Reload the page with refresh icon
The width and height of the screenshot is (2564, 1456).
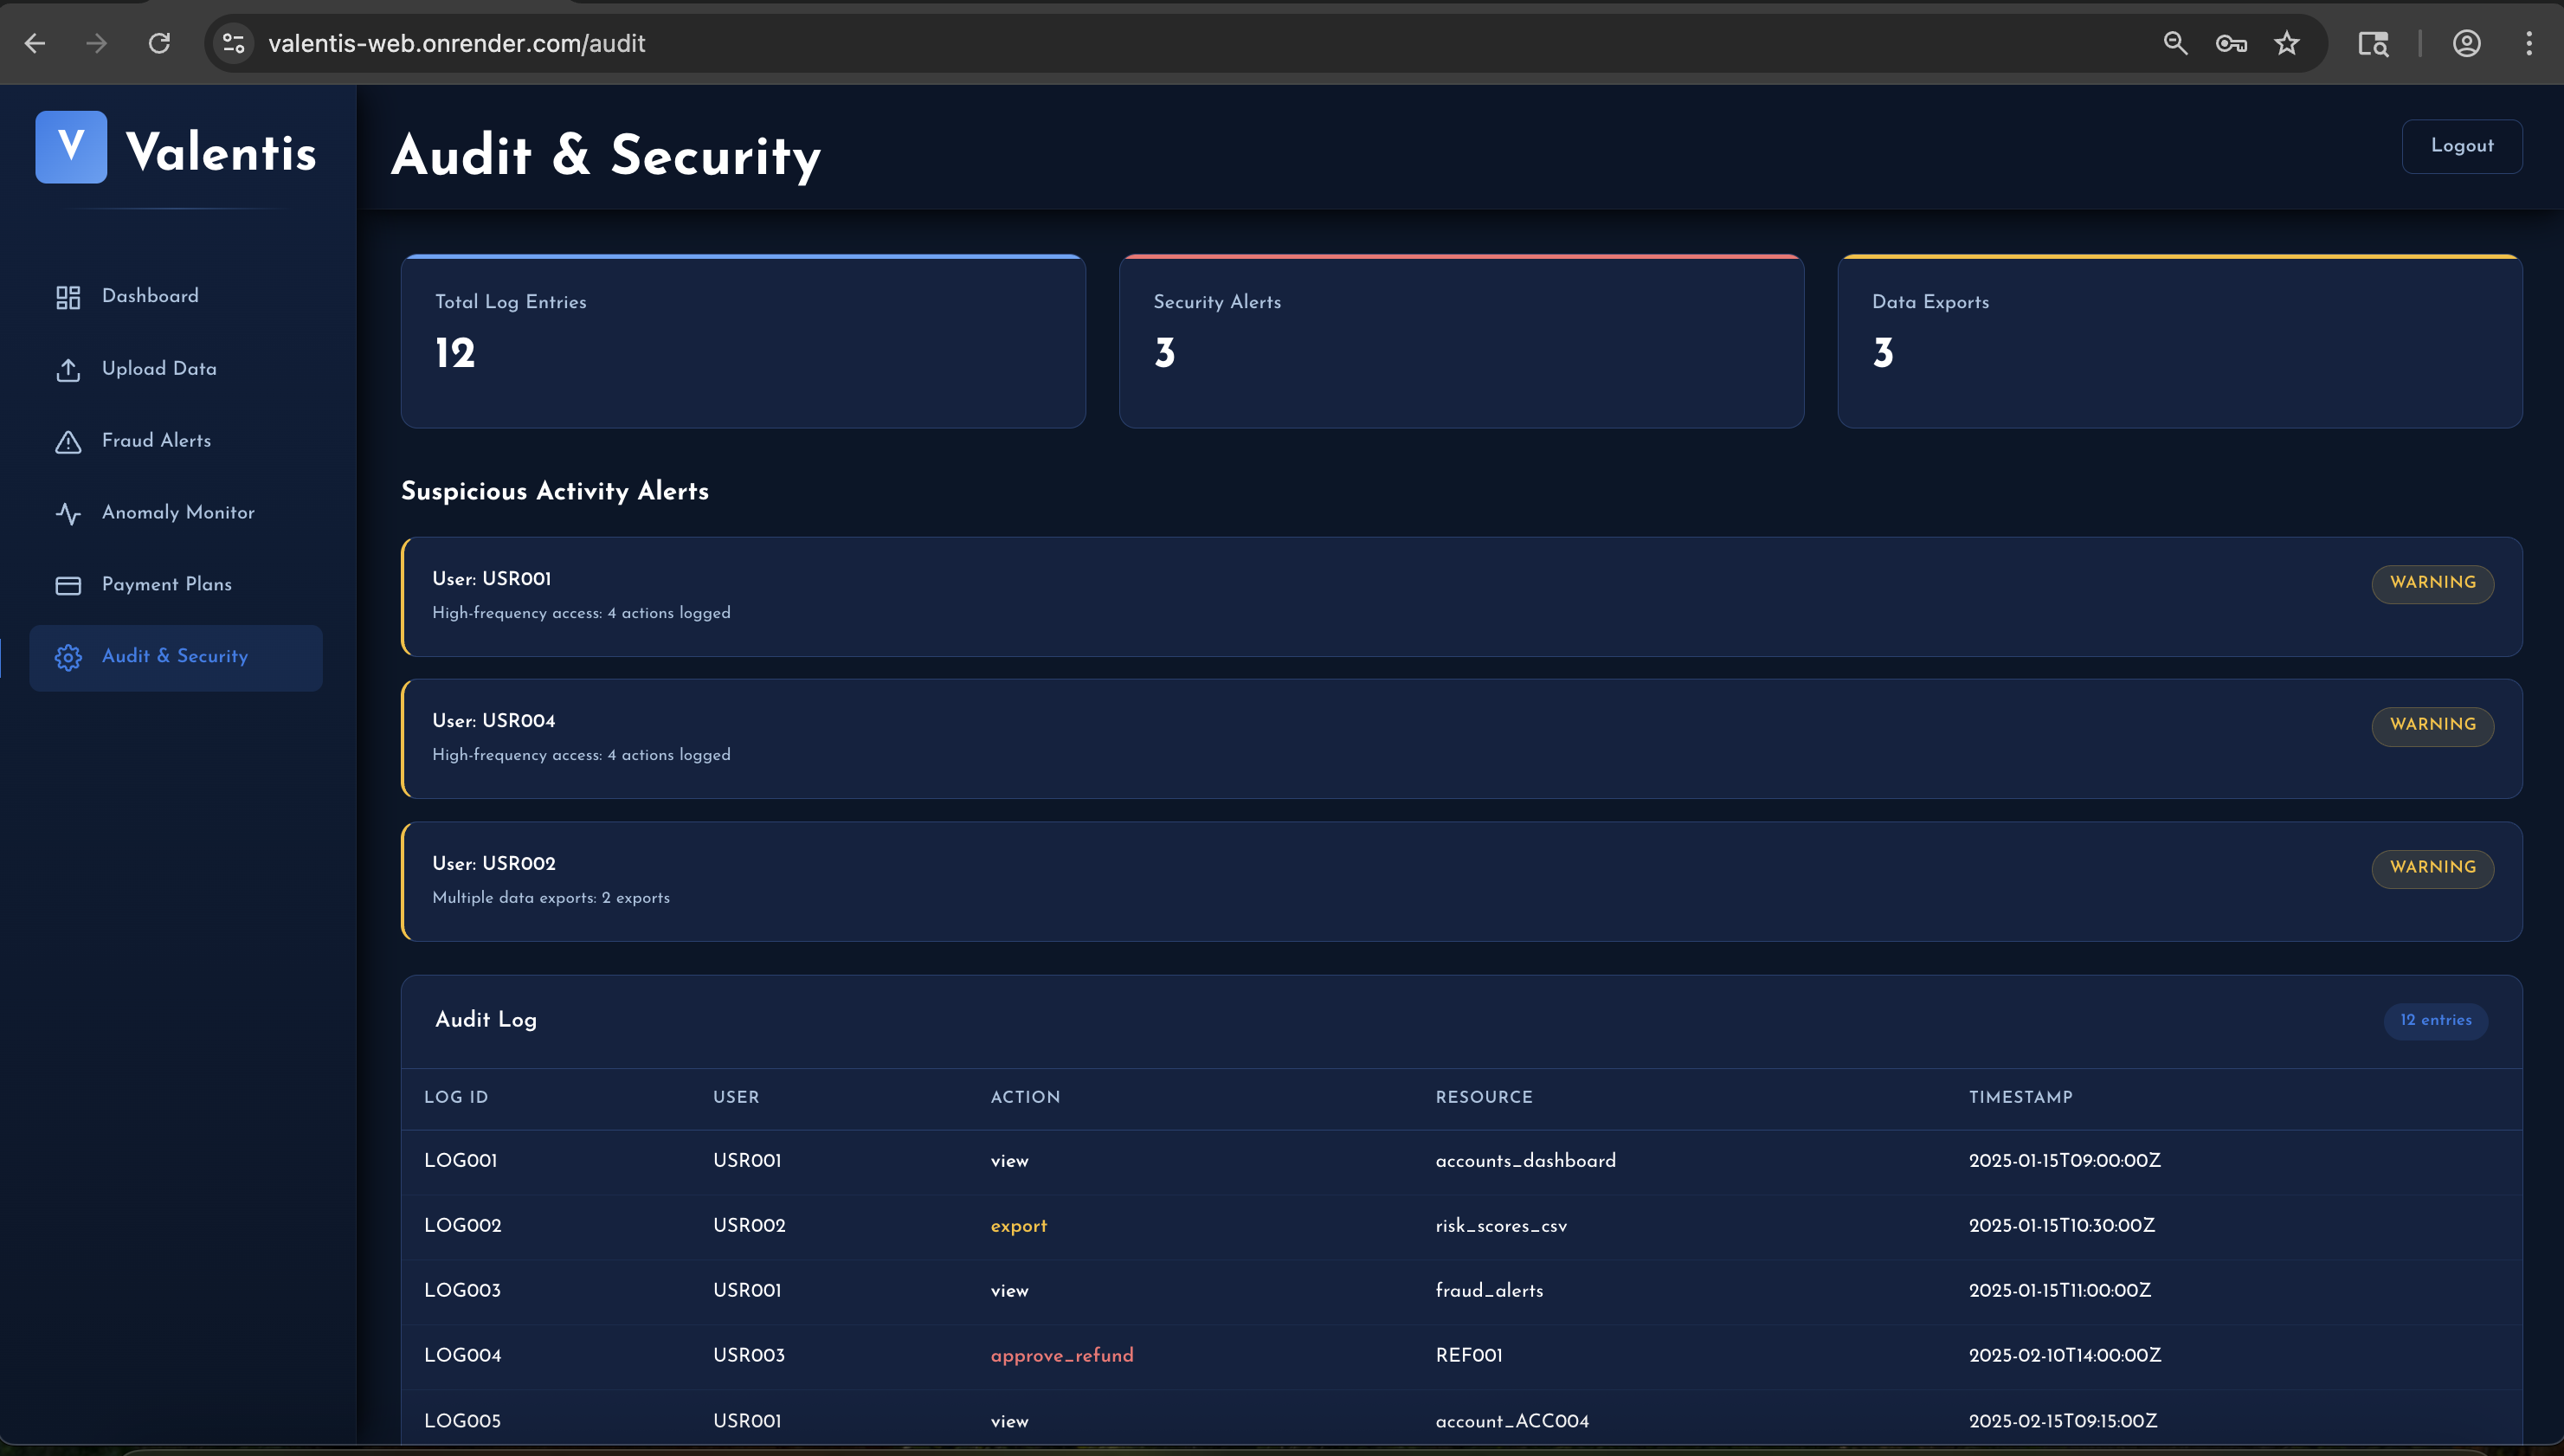tap(159, 43)
